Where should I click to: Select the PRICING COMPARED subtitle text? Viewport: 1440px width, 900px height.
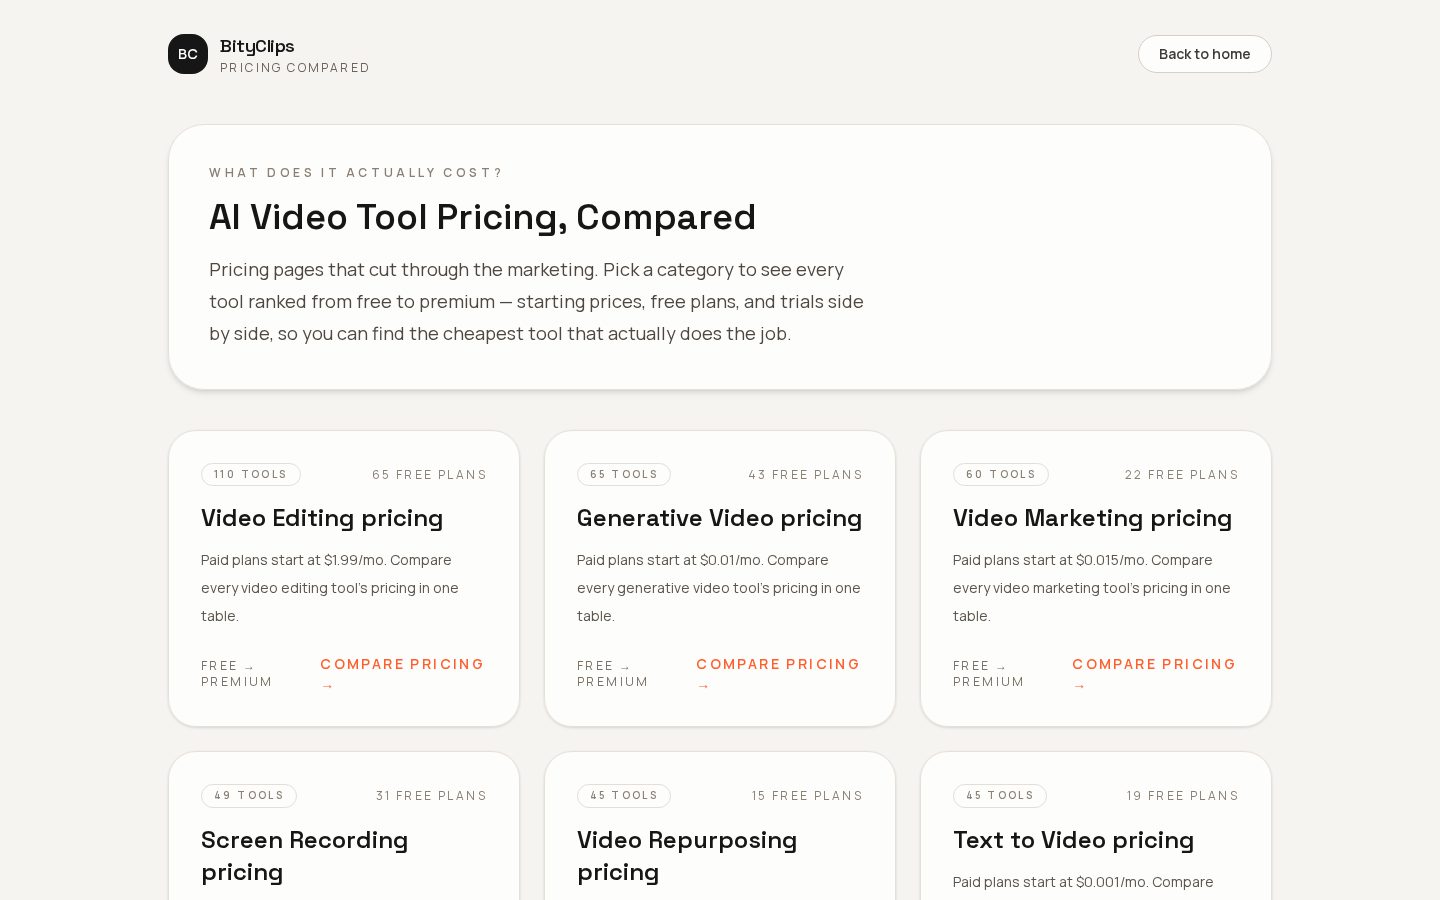click(295, 68)
